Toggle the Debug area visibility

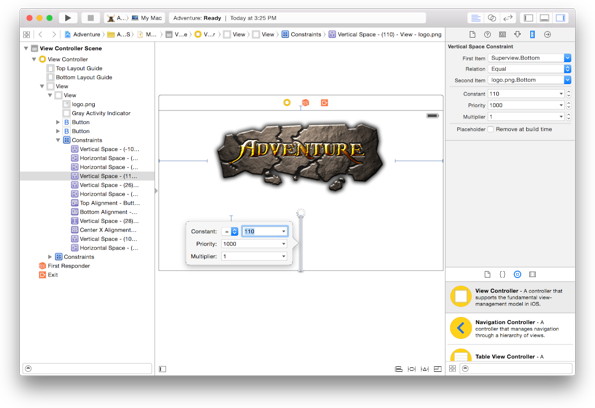(544, 18)
